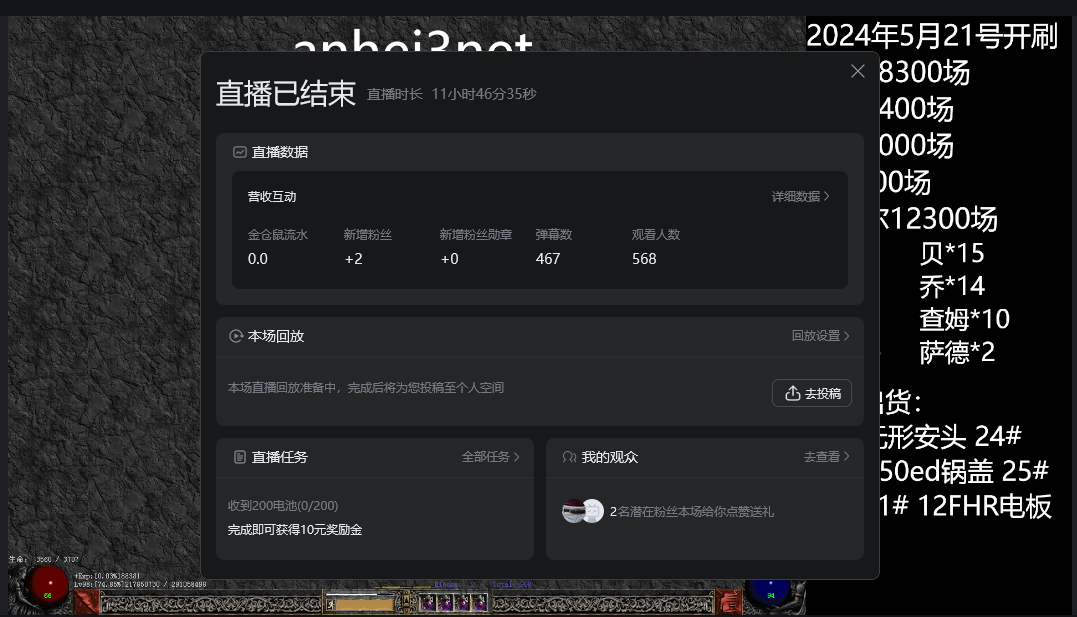The image size is (1077, 617).
Task: Click the blue mana orb in game
Action: [769, 592]
